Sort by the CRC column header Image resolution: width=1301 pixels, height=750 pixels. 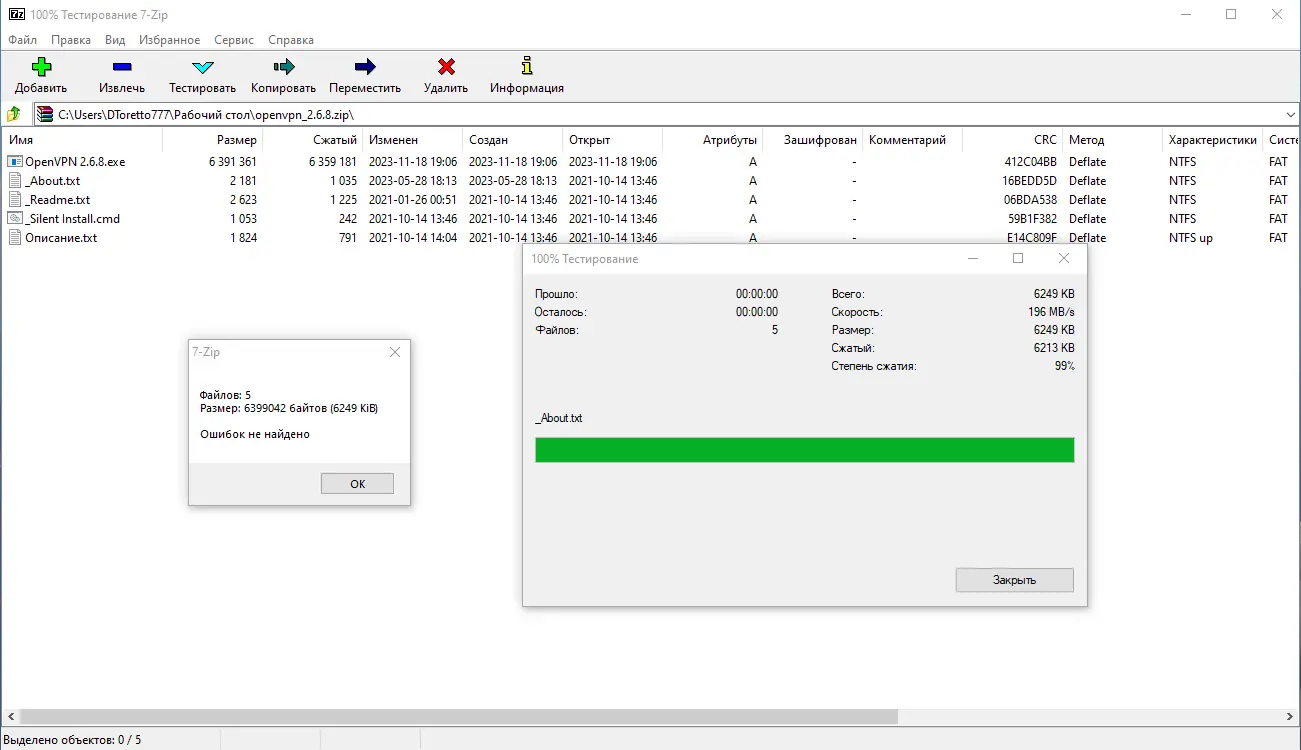(1012, 140)
